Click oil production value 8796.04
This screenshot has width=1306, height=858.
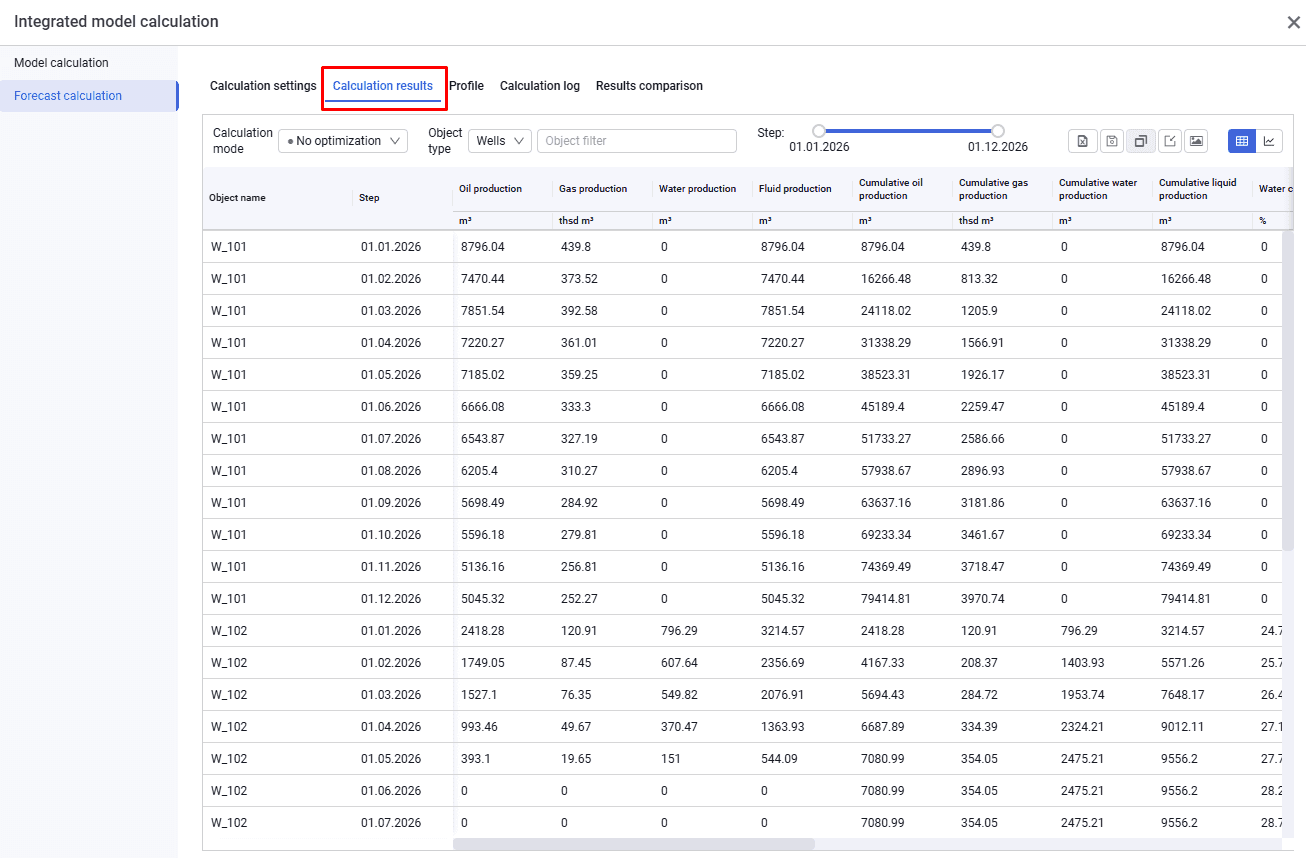483,247
